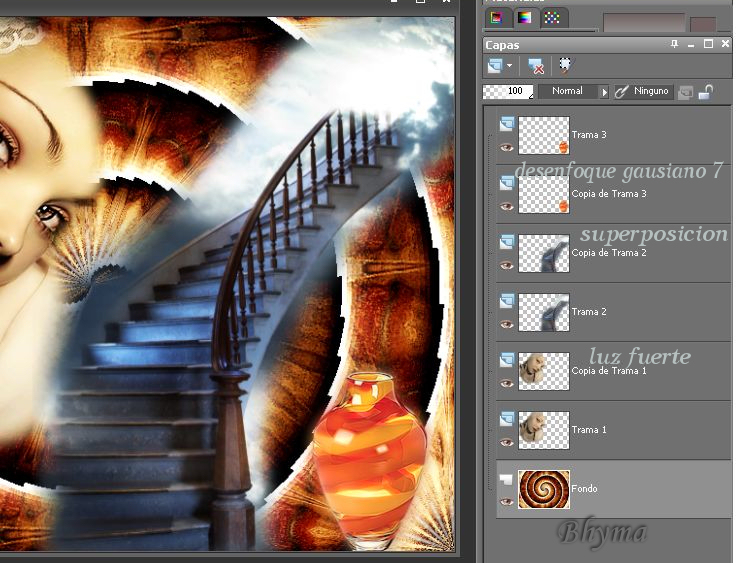Click the link toggle brush icon

(x=621, y=91)
